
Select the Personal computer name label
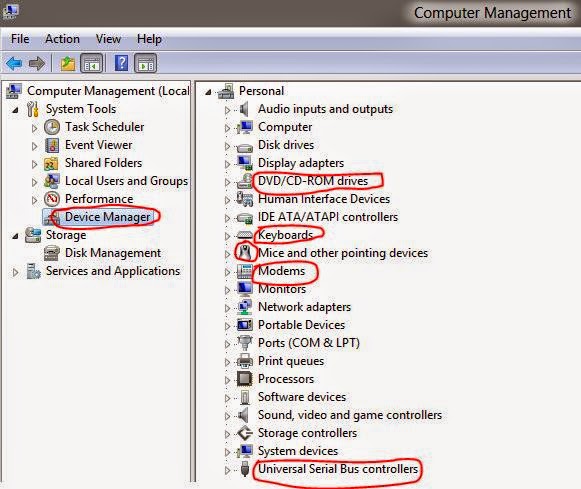[262, 91]
